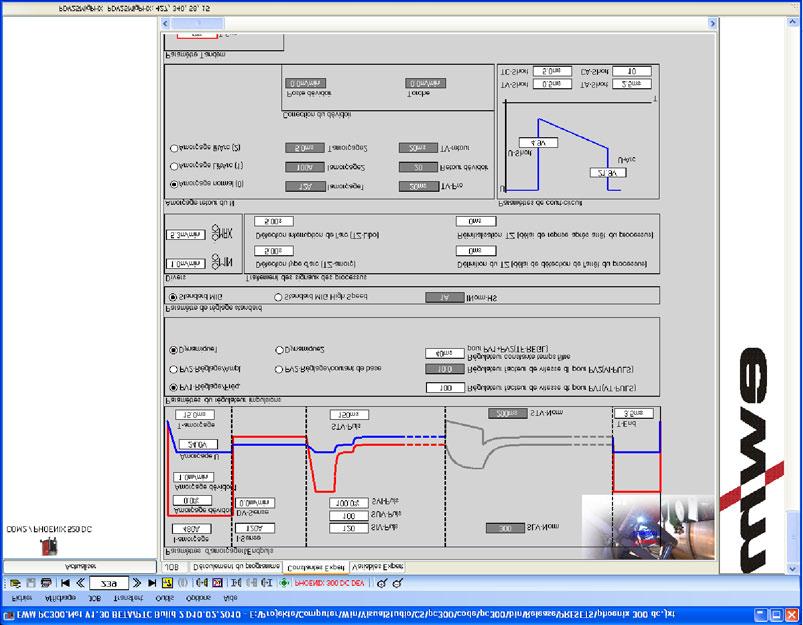This screenshot has height=625, width=803.
Task: Click the Détection type d'arc value field
Action: 273,251
